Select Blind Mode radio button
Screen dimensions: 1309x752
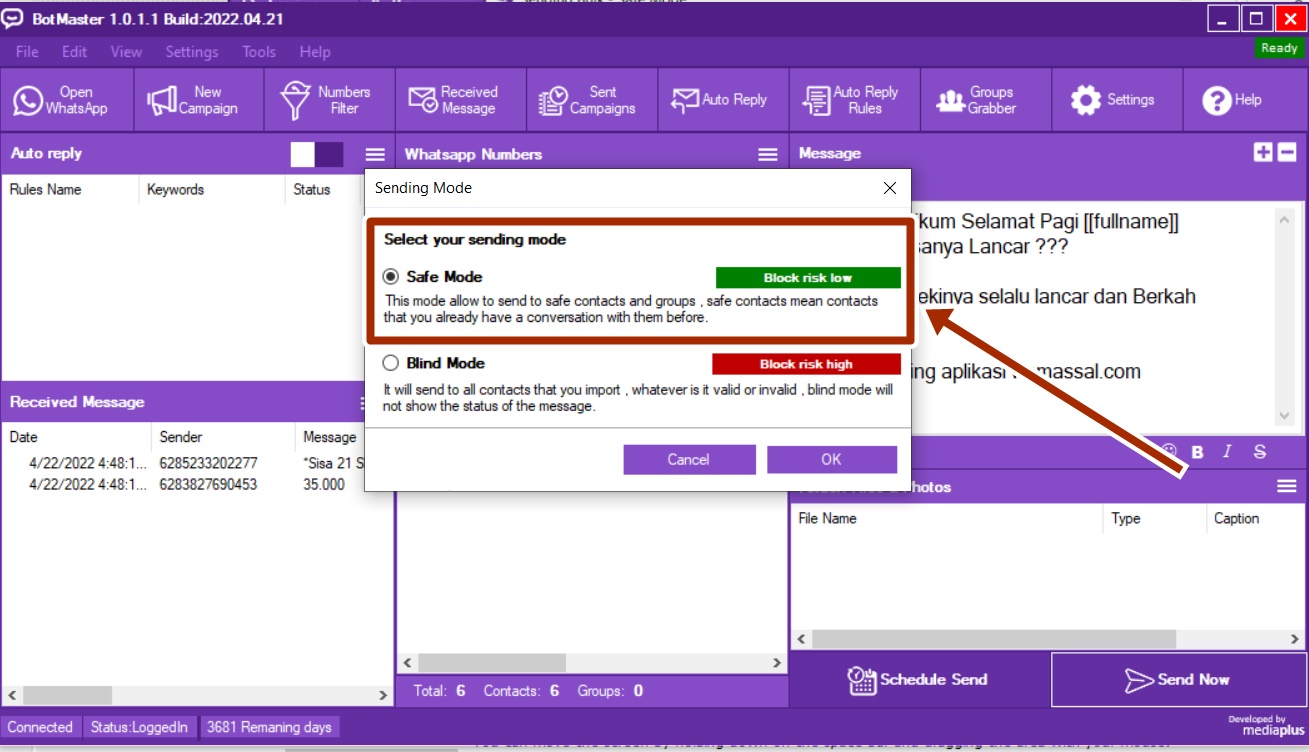[391, 363]
